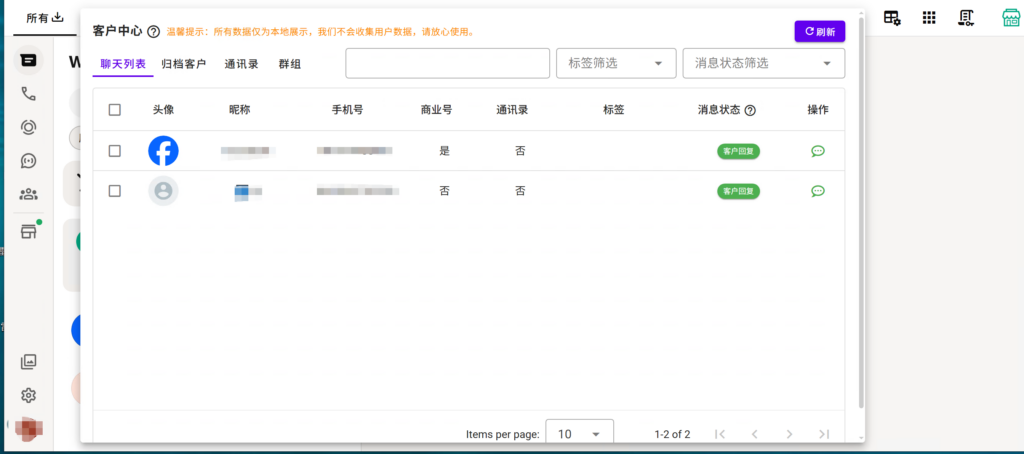
Task: Go to next page of table
Action: 790,434
